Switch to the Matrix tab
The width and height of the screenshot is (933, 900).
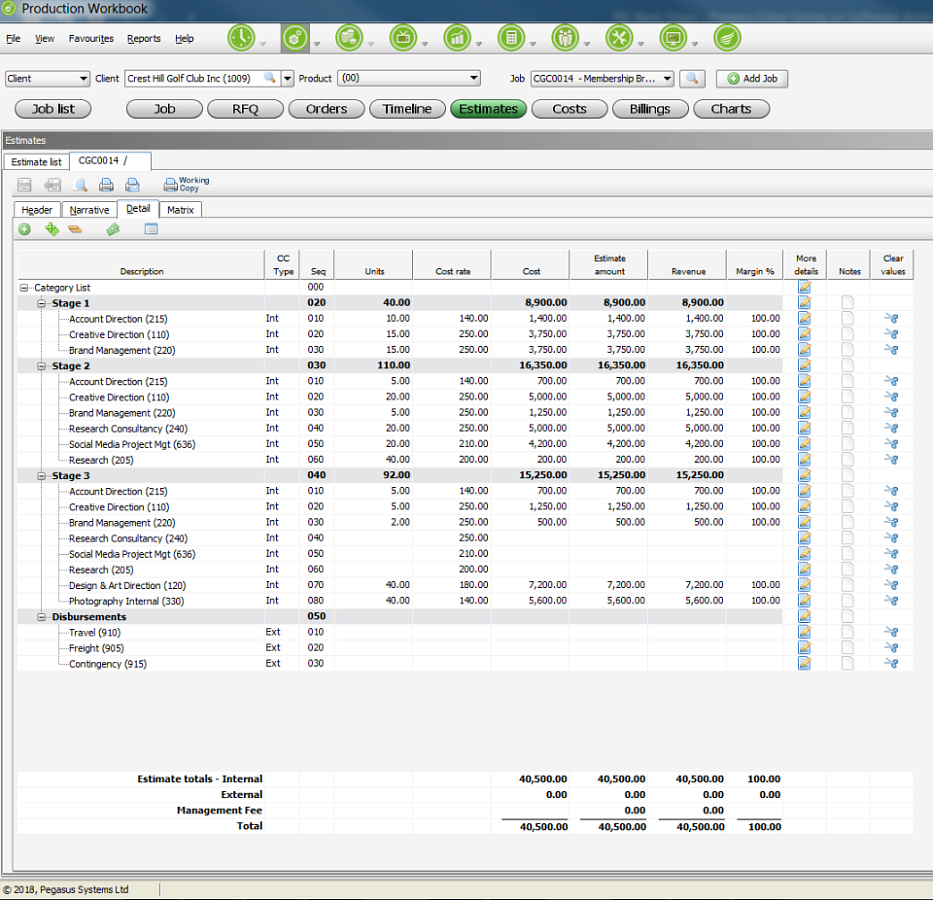tap(180, 210)
